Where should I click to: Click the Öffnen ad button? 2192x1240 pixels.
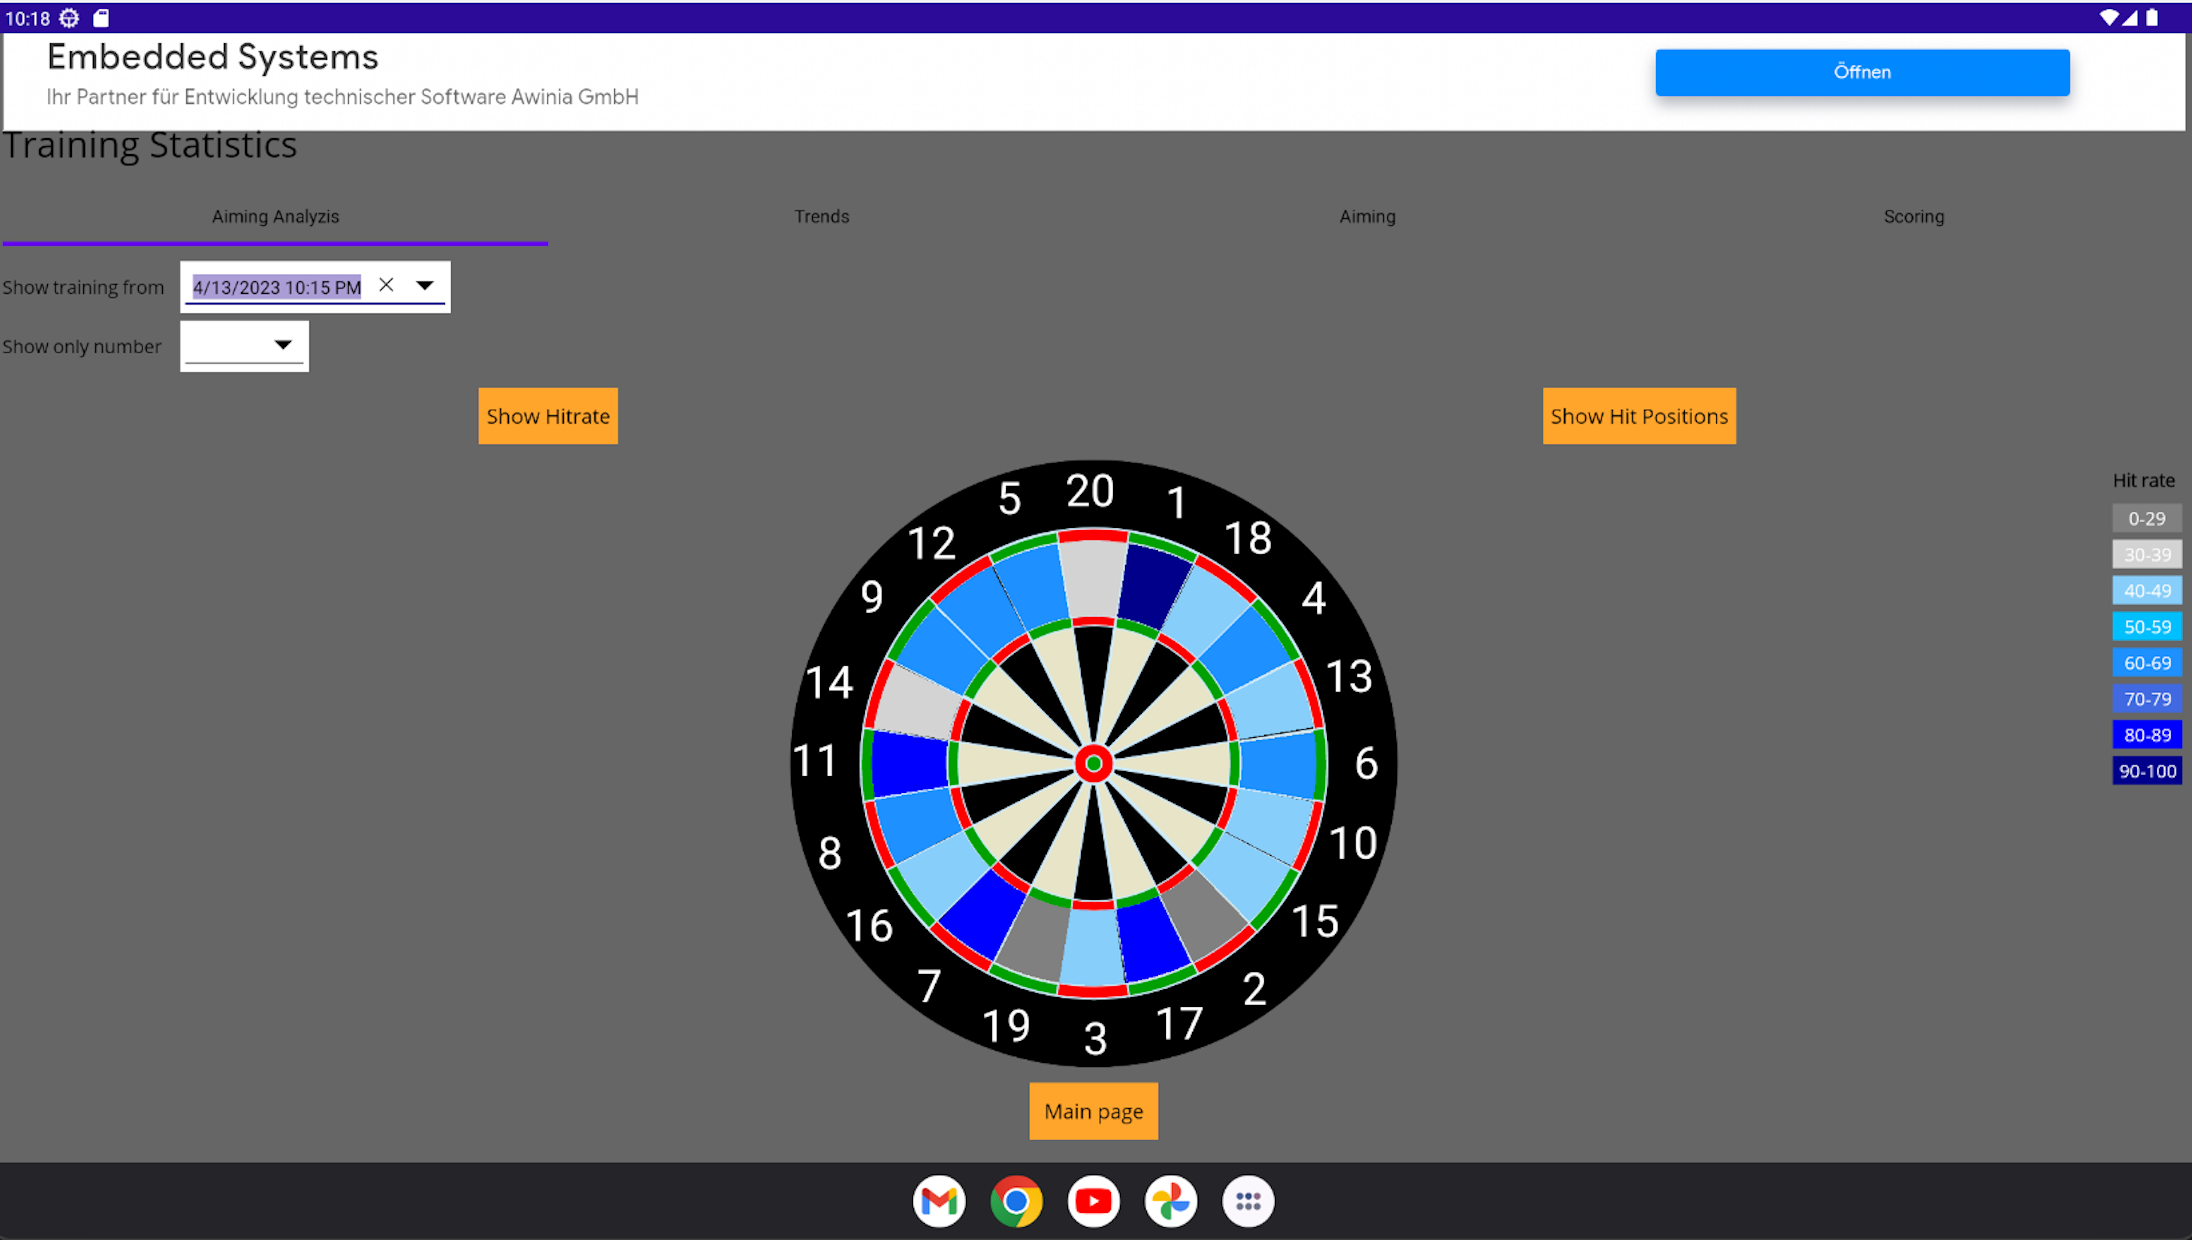click(1862, 72)
